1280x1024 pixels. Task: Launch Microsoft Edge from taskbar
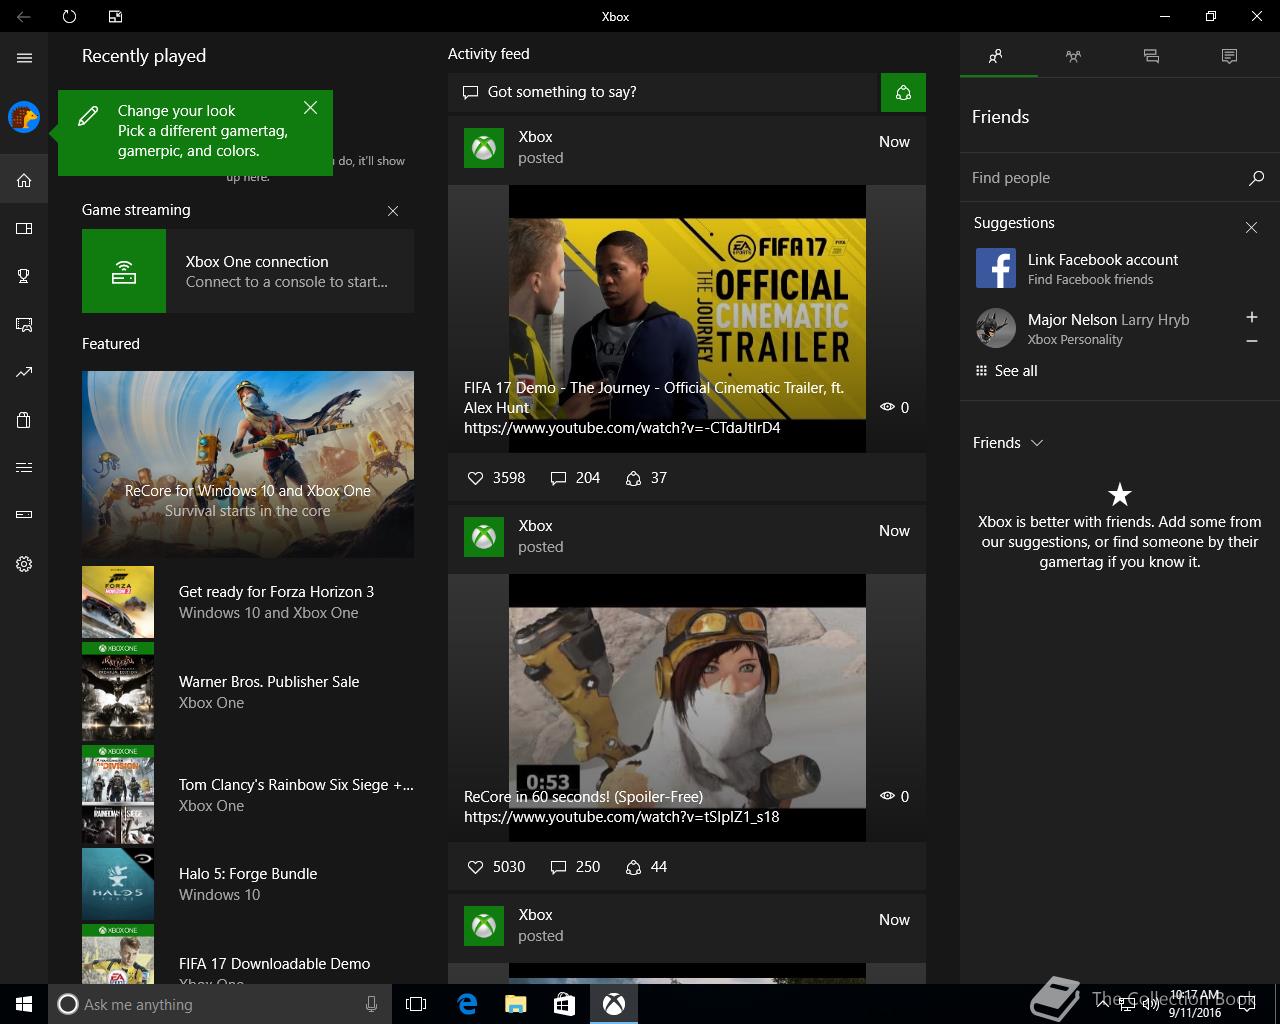467,1004
